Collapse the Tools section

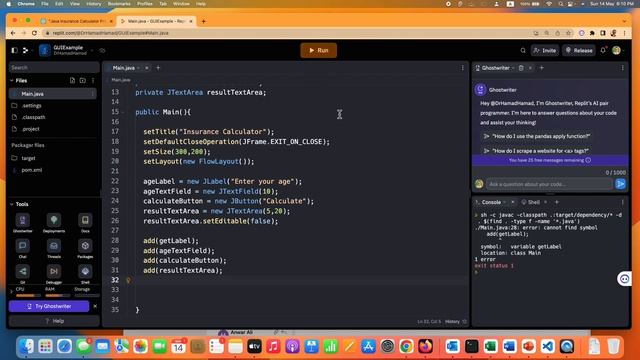11,204
